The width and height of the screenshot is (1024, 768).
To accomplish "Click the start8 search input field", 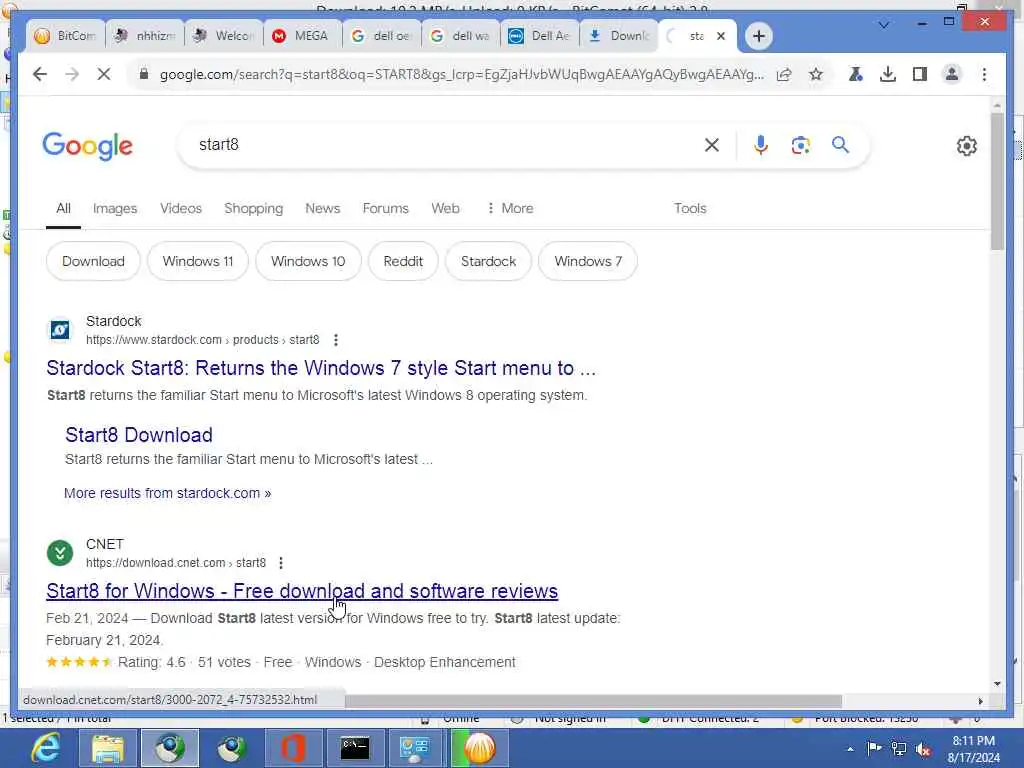I will click(x=444, y=145).
